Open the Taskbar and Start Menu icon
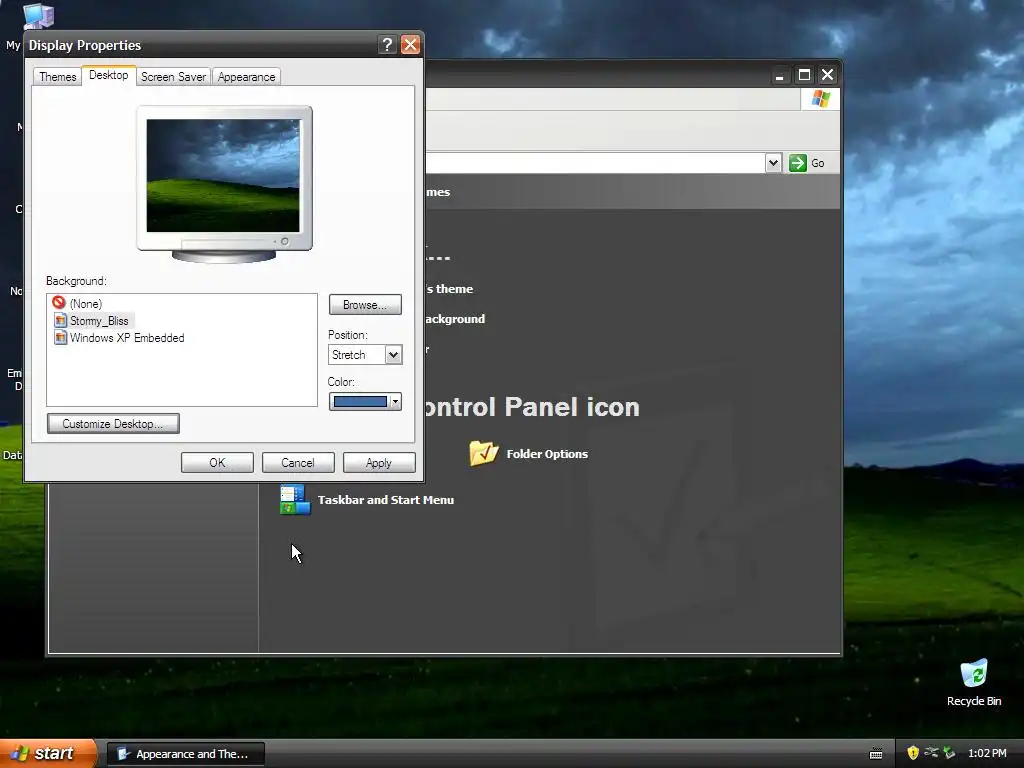The image size is (1024, 768). (x=295, y=500)
